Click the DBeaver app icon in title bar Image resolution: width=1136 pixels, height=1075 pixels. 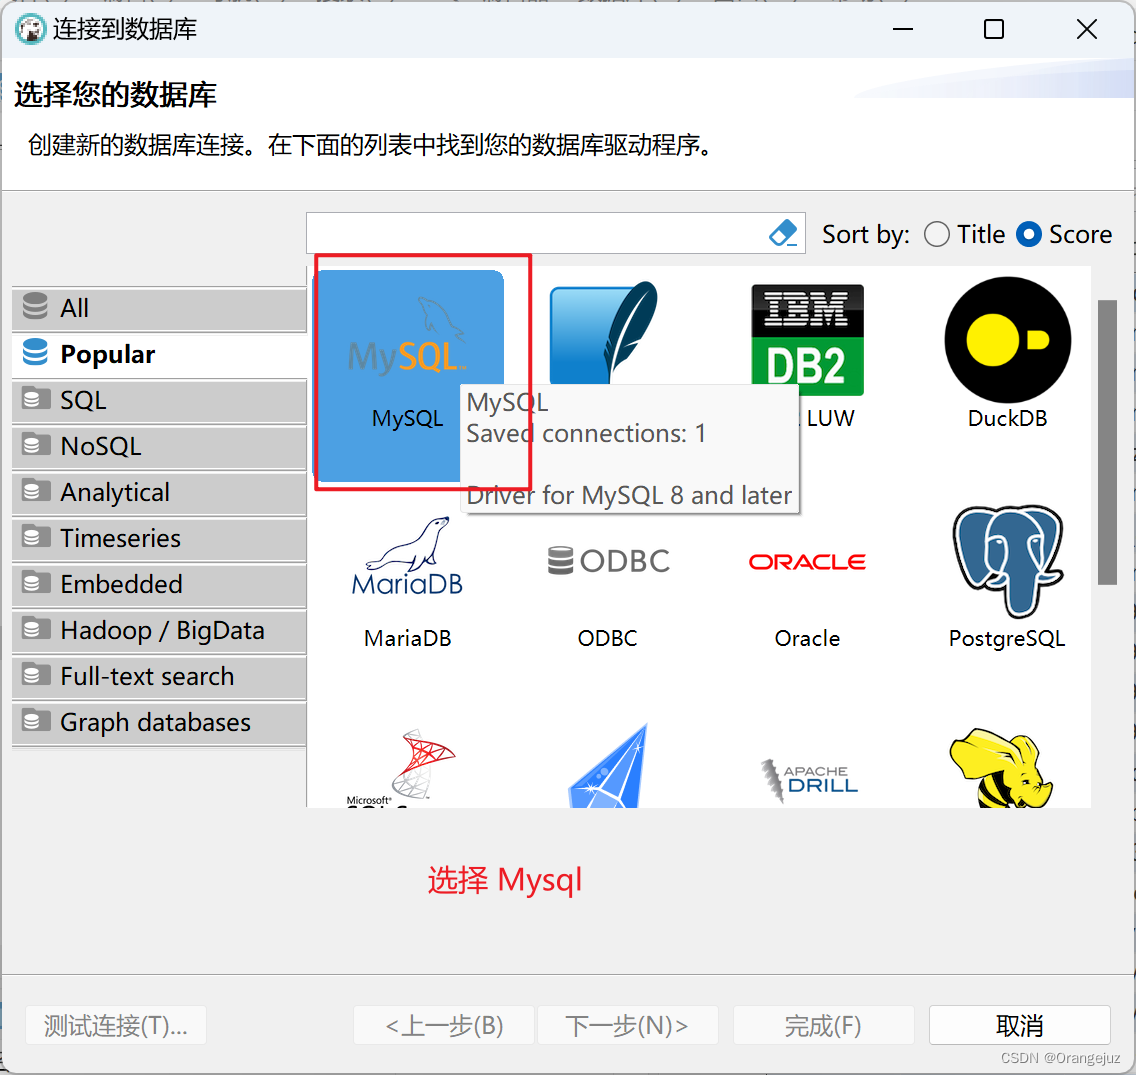tap(30, 30)
